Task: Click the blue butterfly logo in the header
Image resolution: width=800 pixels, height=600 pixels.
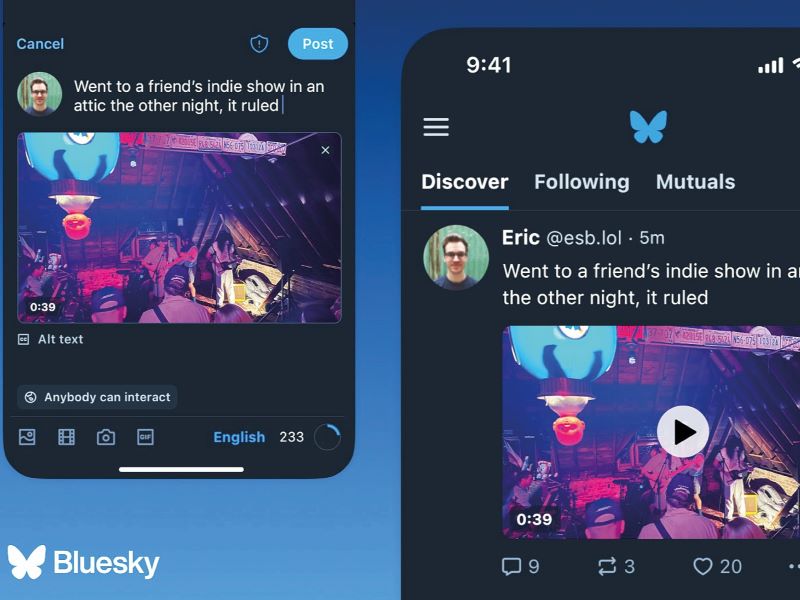Action: pos(648,127)
